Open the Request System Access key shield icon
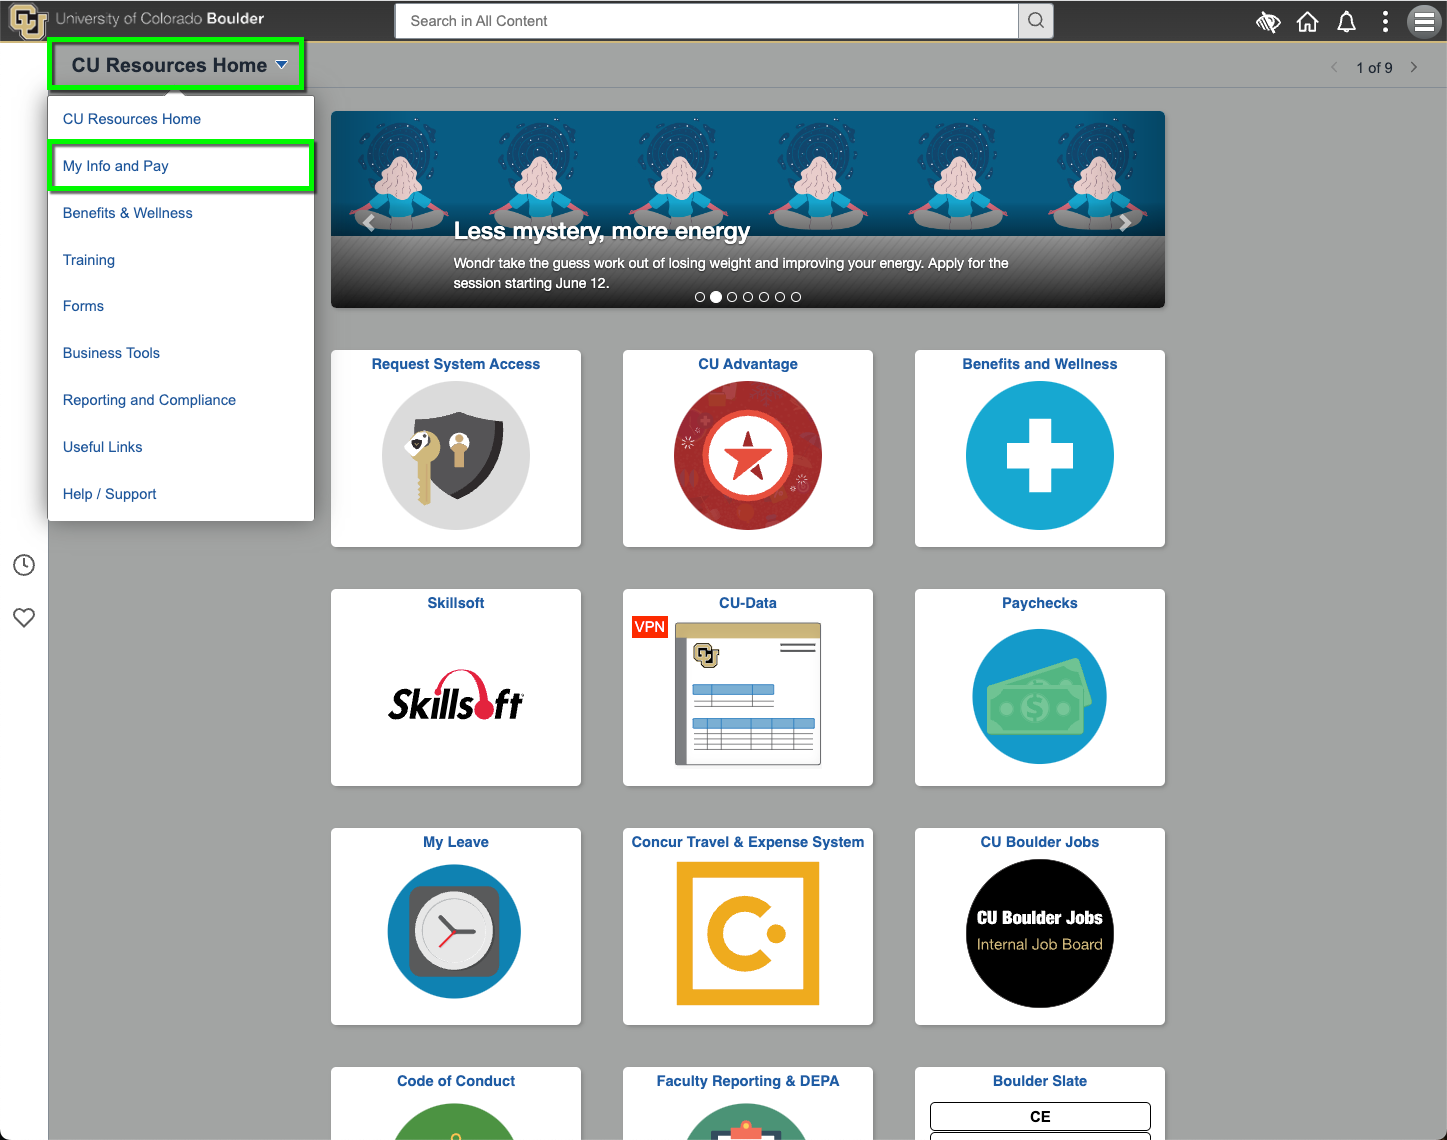Screen dimensions: 1447x1140 [456, 456]
